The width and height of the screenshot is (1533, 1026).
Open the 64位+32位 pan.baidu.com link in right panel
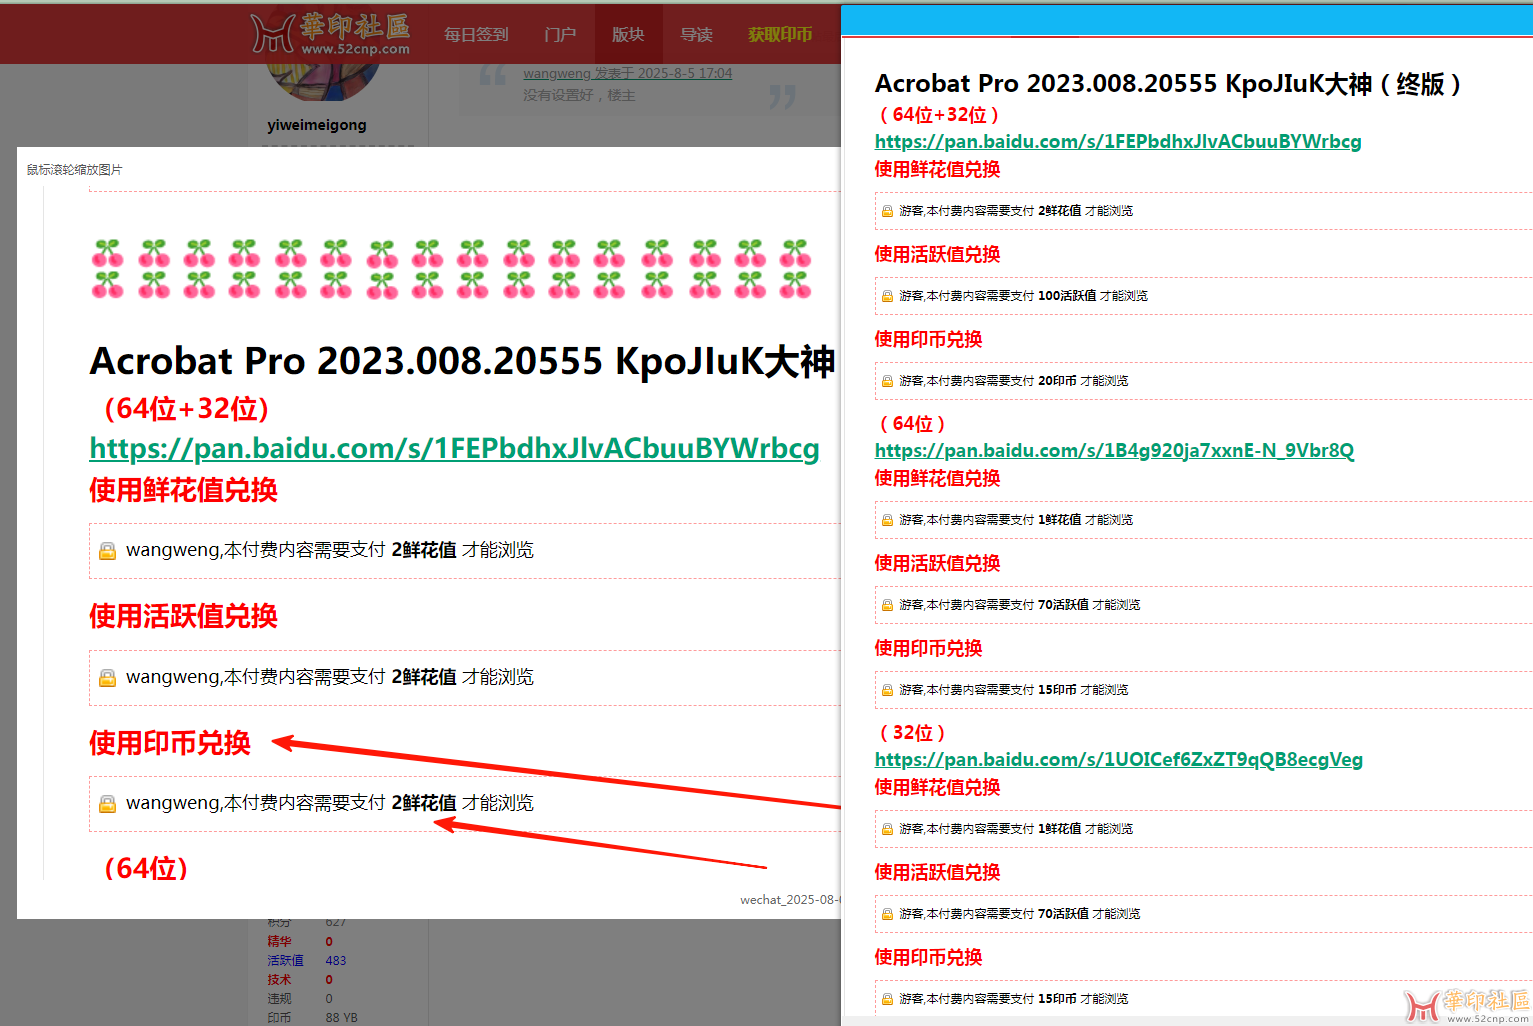tap(1118, 141)
